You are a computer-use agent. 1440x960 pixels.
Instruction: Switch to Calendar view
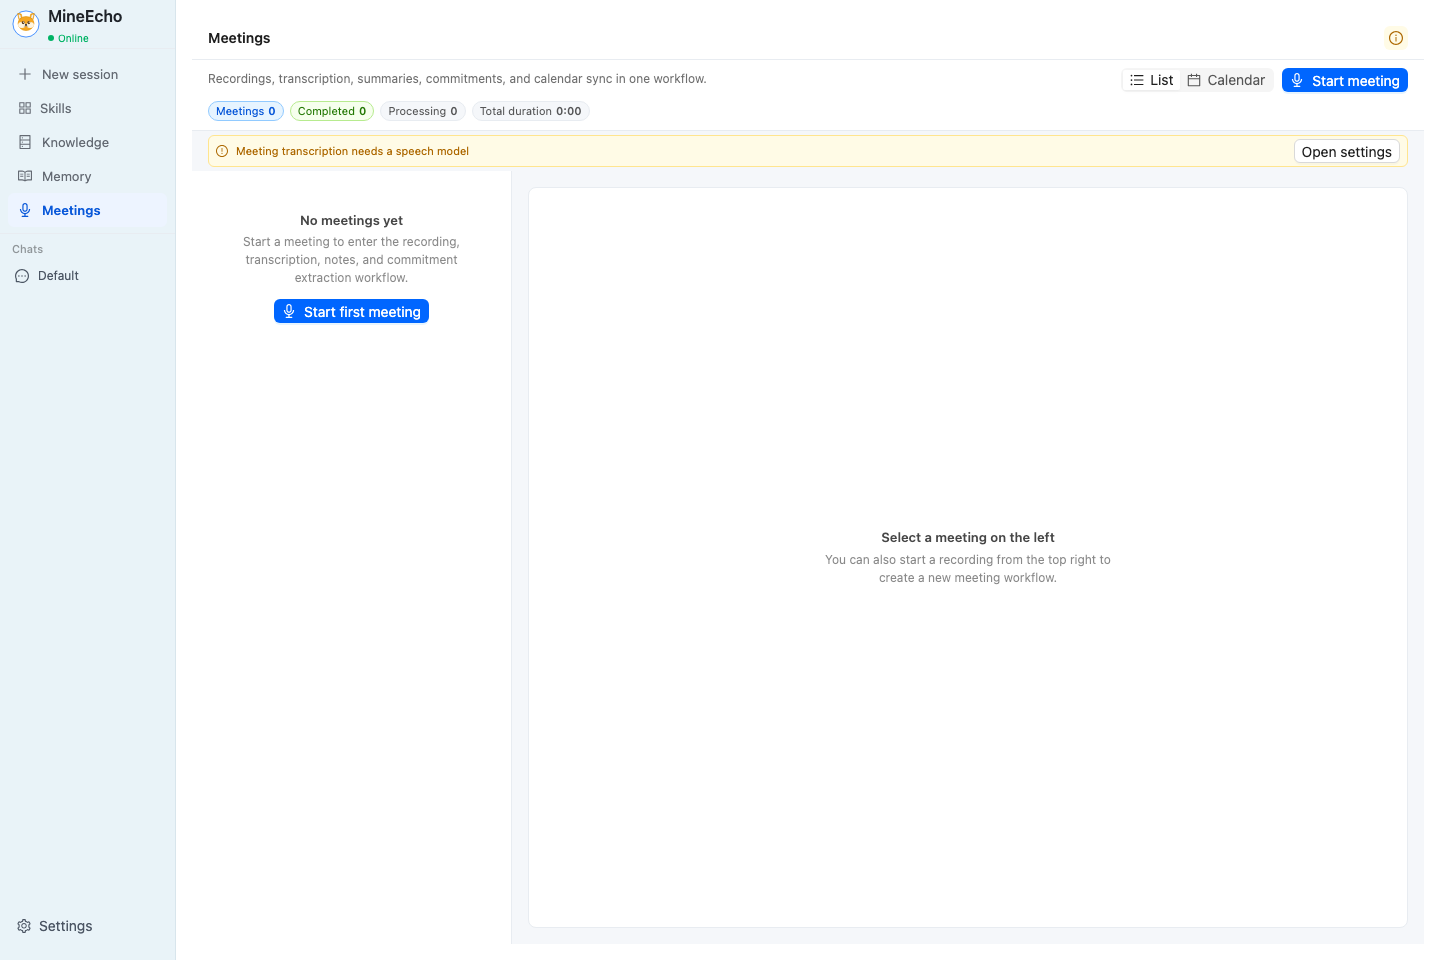1226,80
